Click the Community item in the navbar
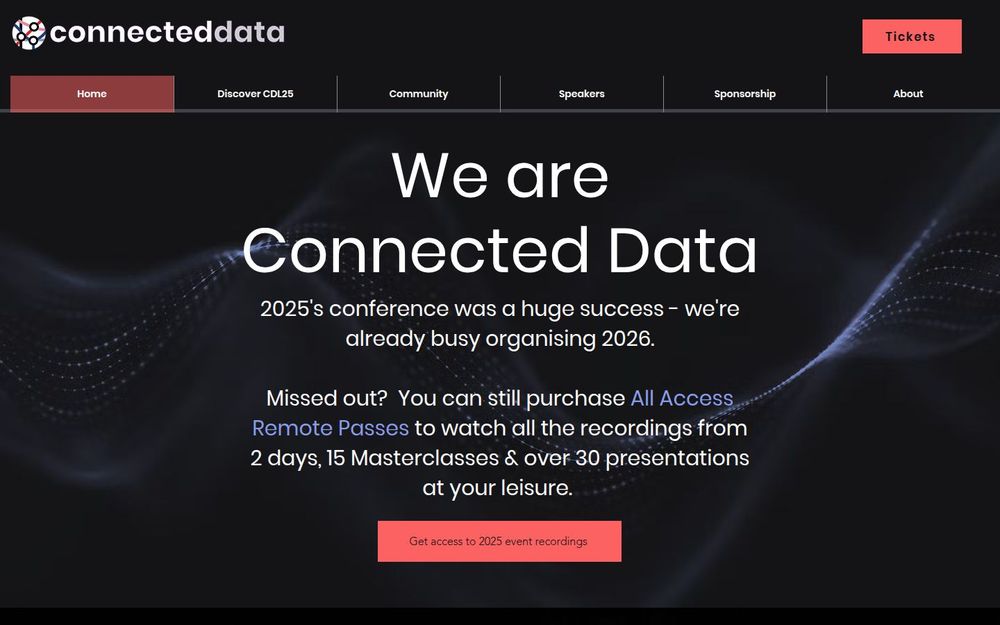1000x625 pixels. click(x=418, y=93)
